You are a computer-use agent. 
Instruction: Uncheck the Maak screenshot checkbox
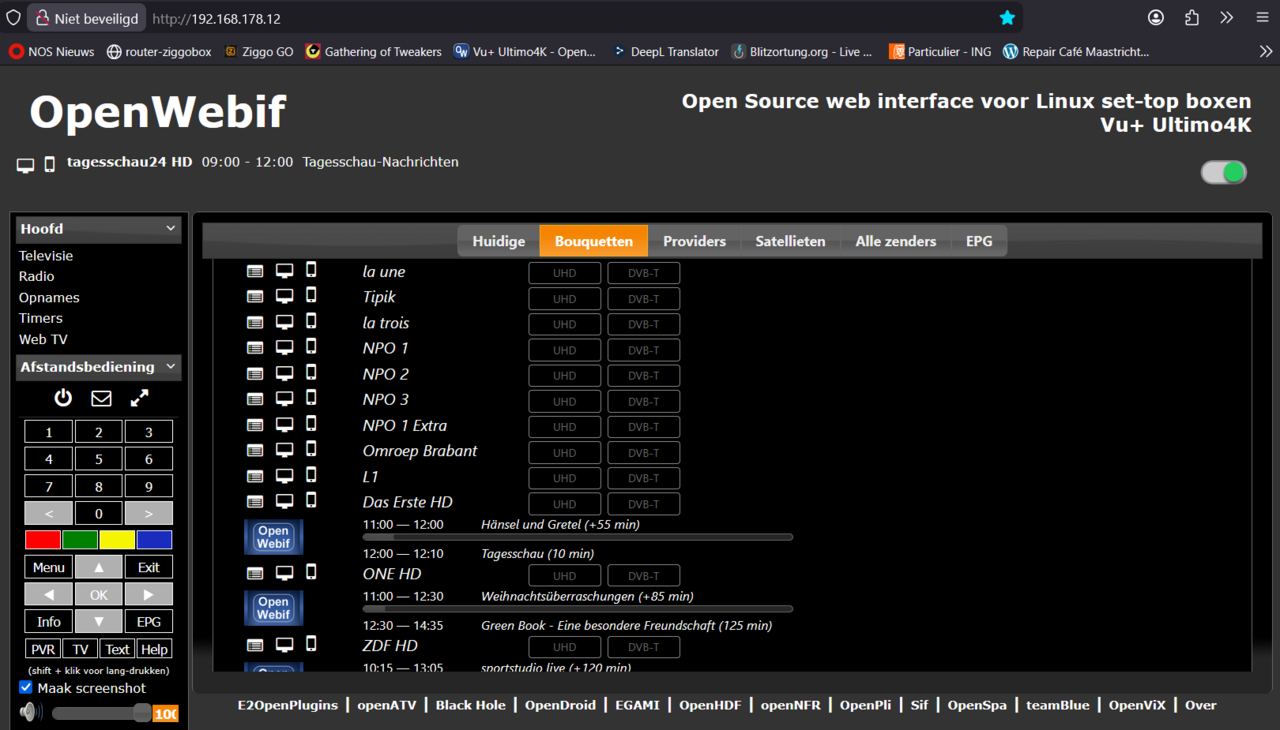(x=25, y=687)
